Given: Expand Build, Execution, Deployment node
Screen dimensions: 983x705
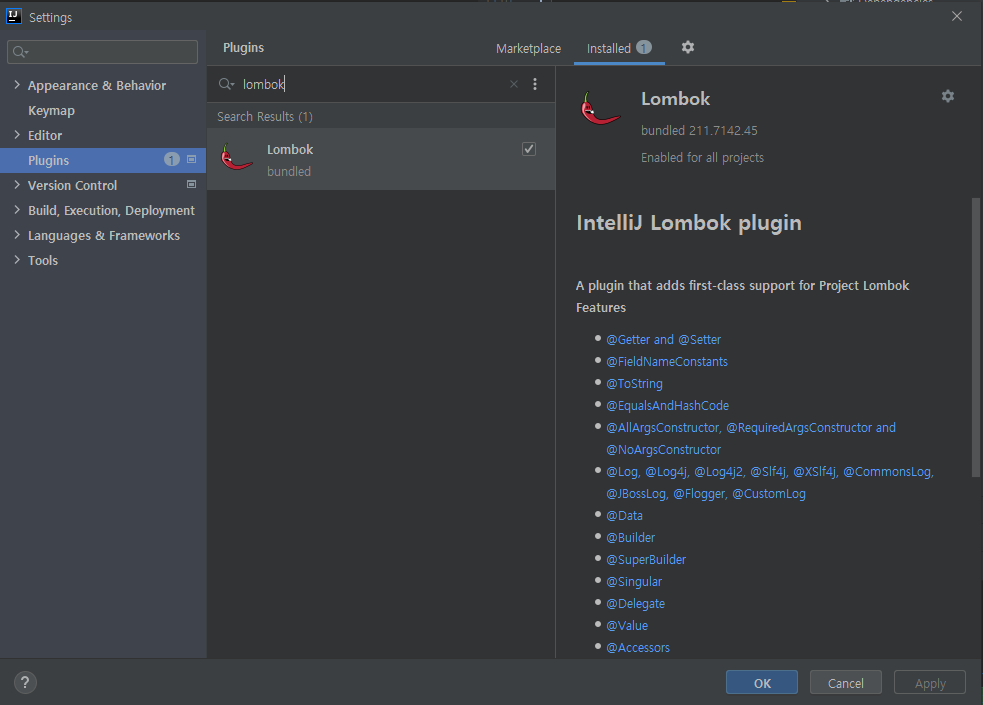Looking at the screenshot, I should (17, 210).
